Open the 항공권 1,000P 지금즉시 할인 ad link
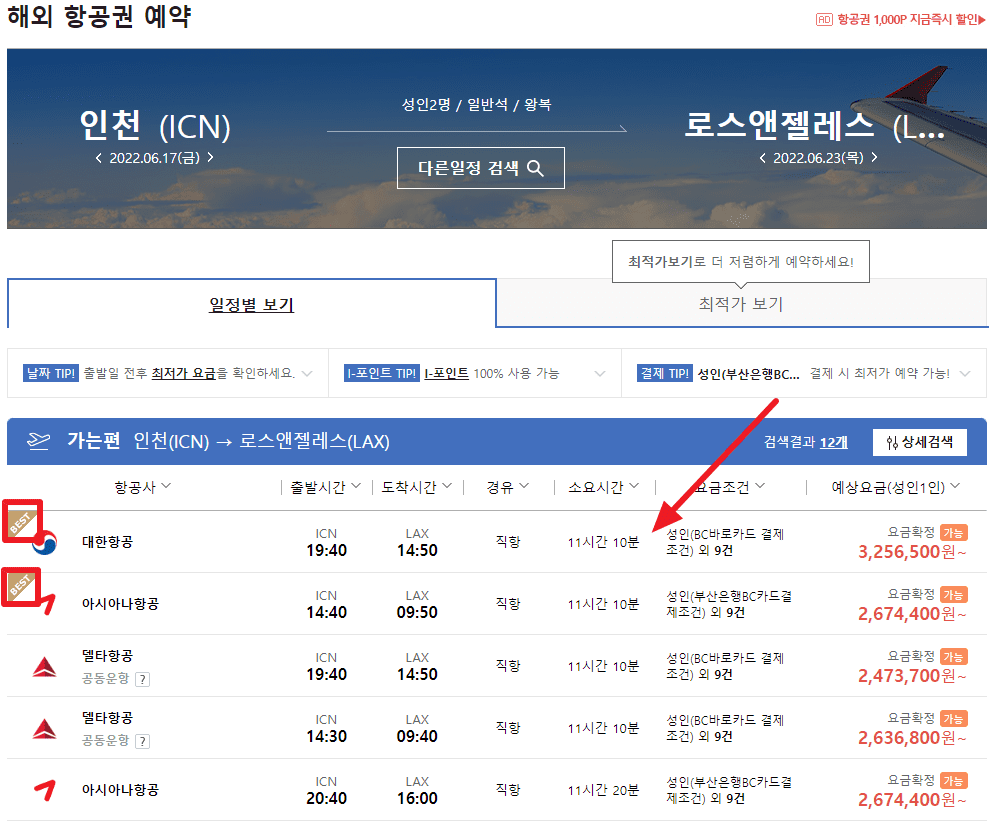 (x=911, y=20)
